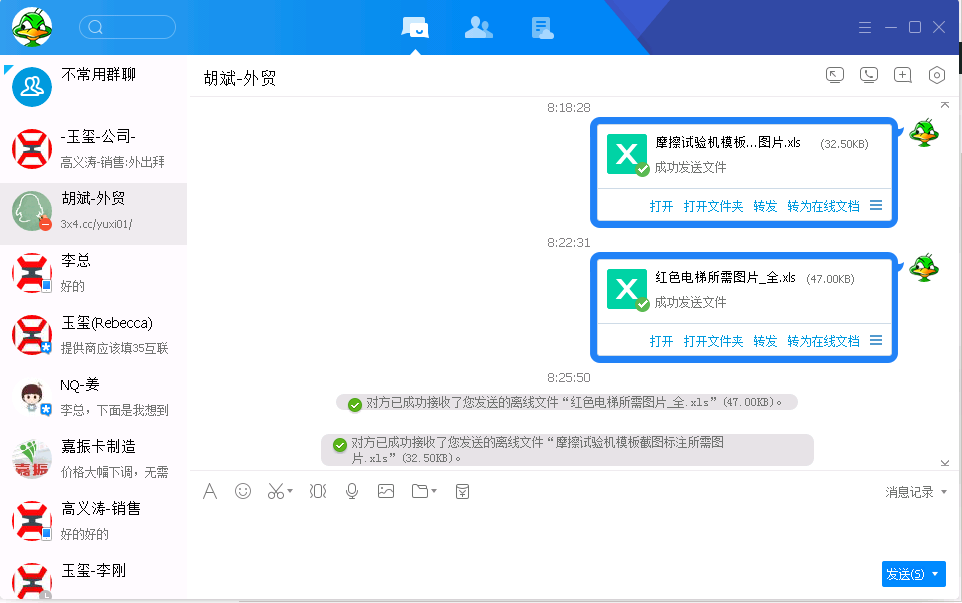
Task: Open more options menu on first file
Action: pos(876,205)
